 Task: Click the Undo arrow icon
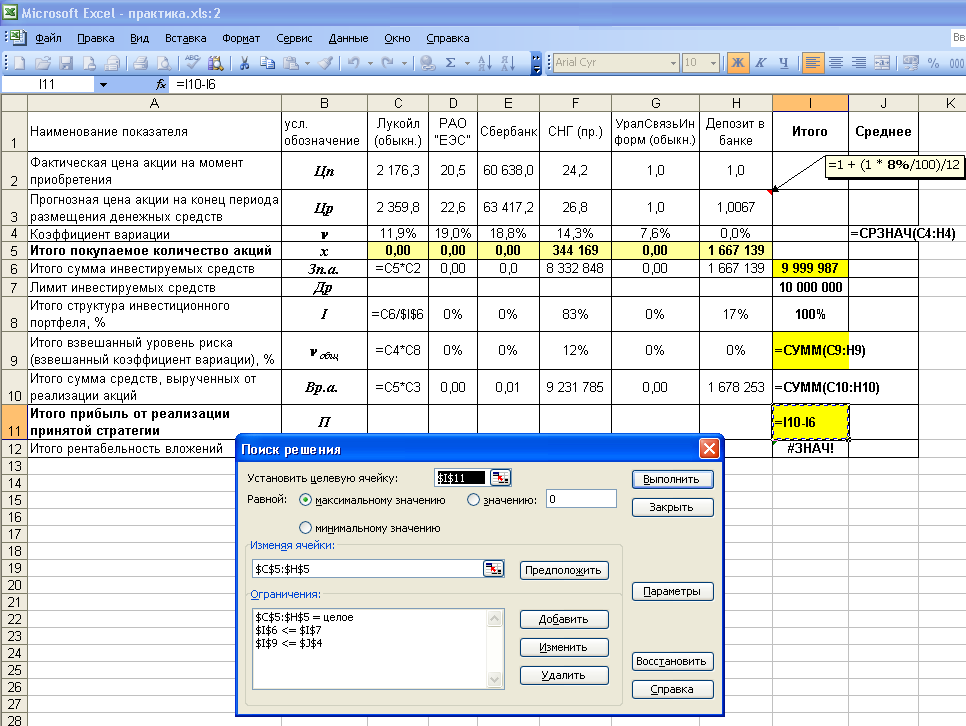tap(354, 63)
